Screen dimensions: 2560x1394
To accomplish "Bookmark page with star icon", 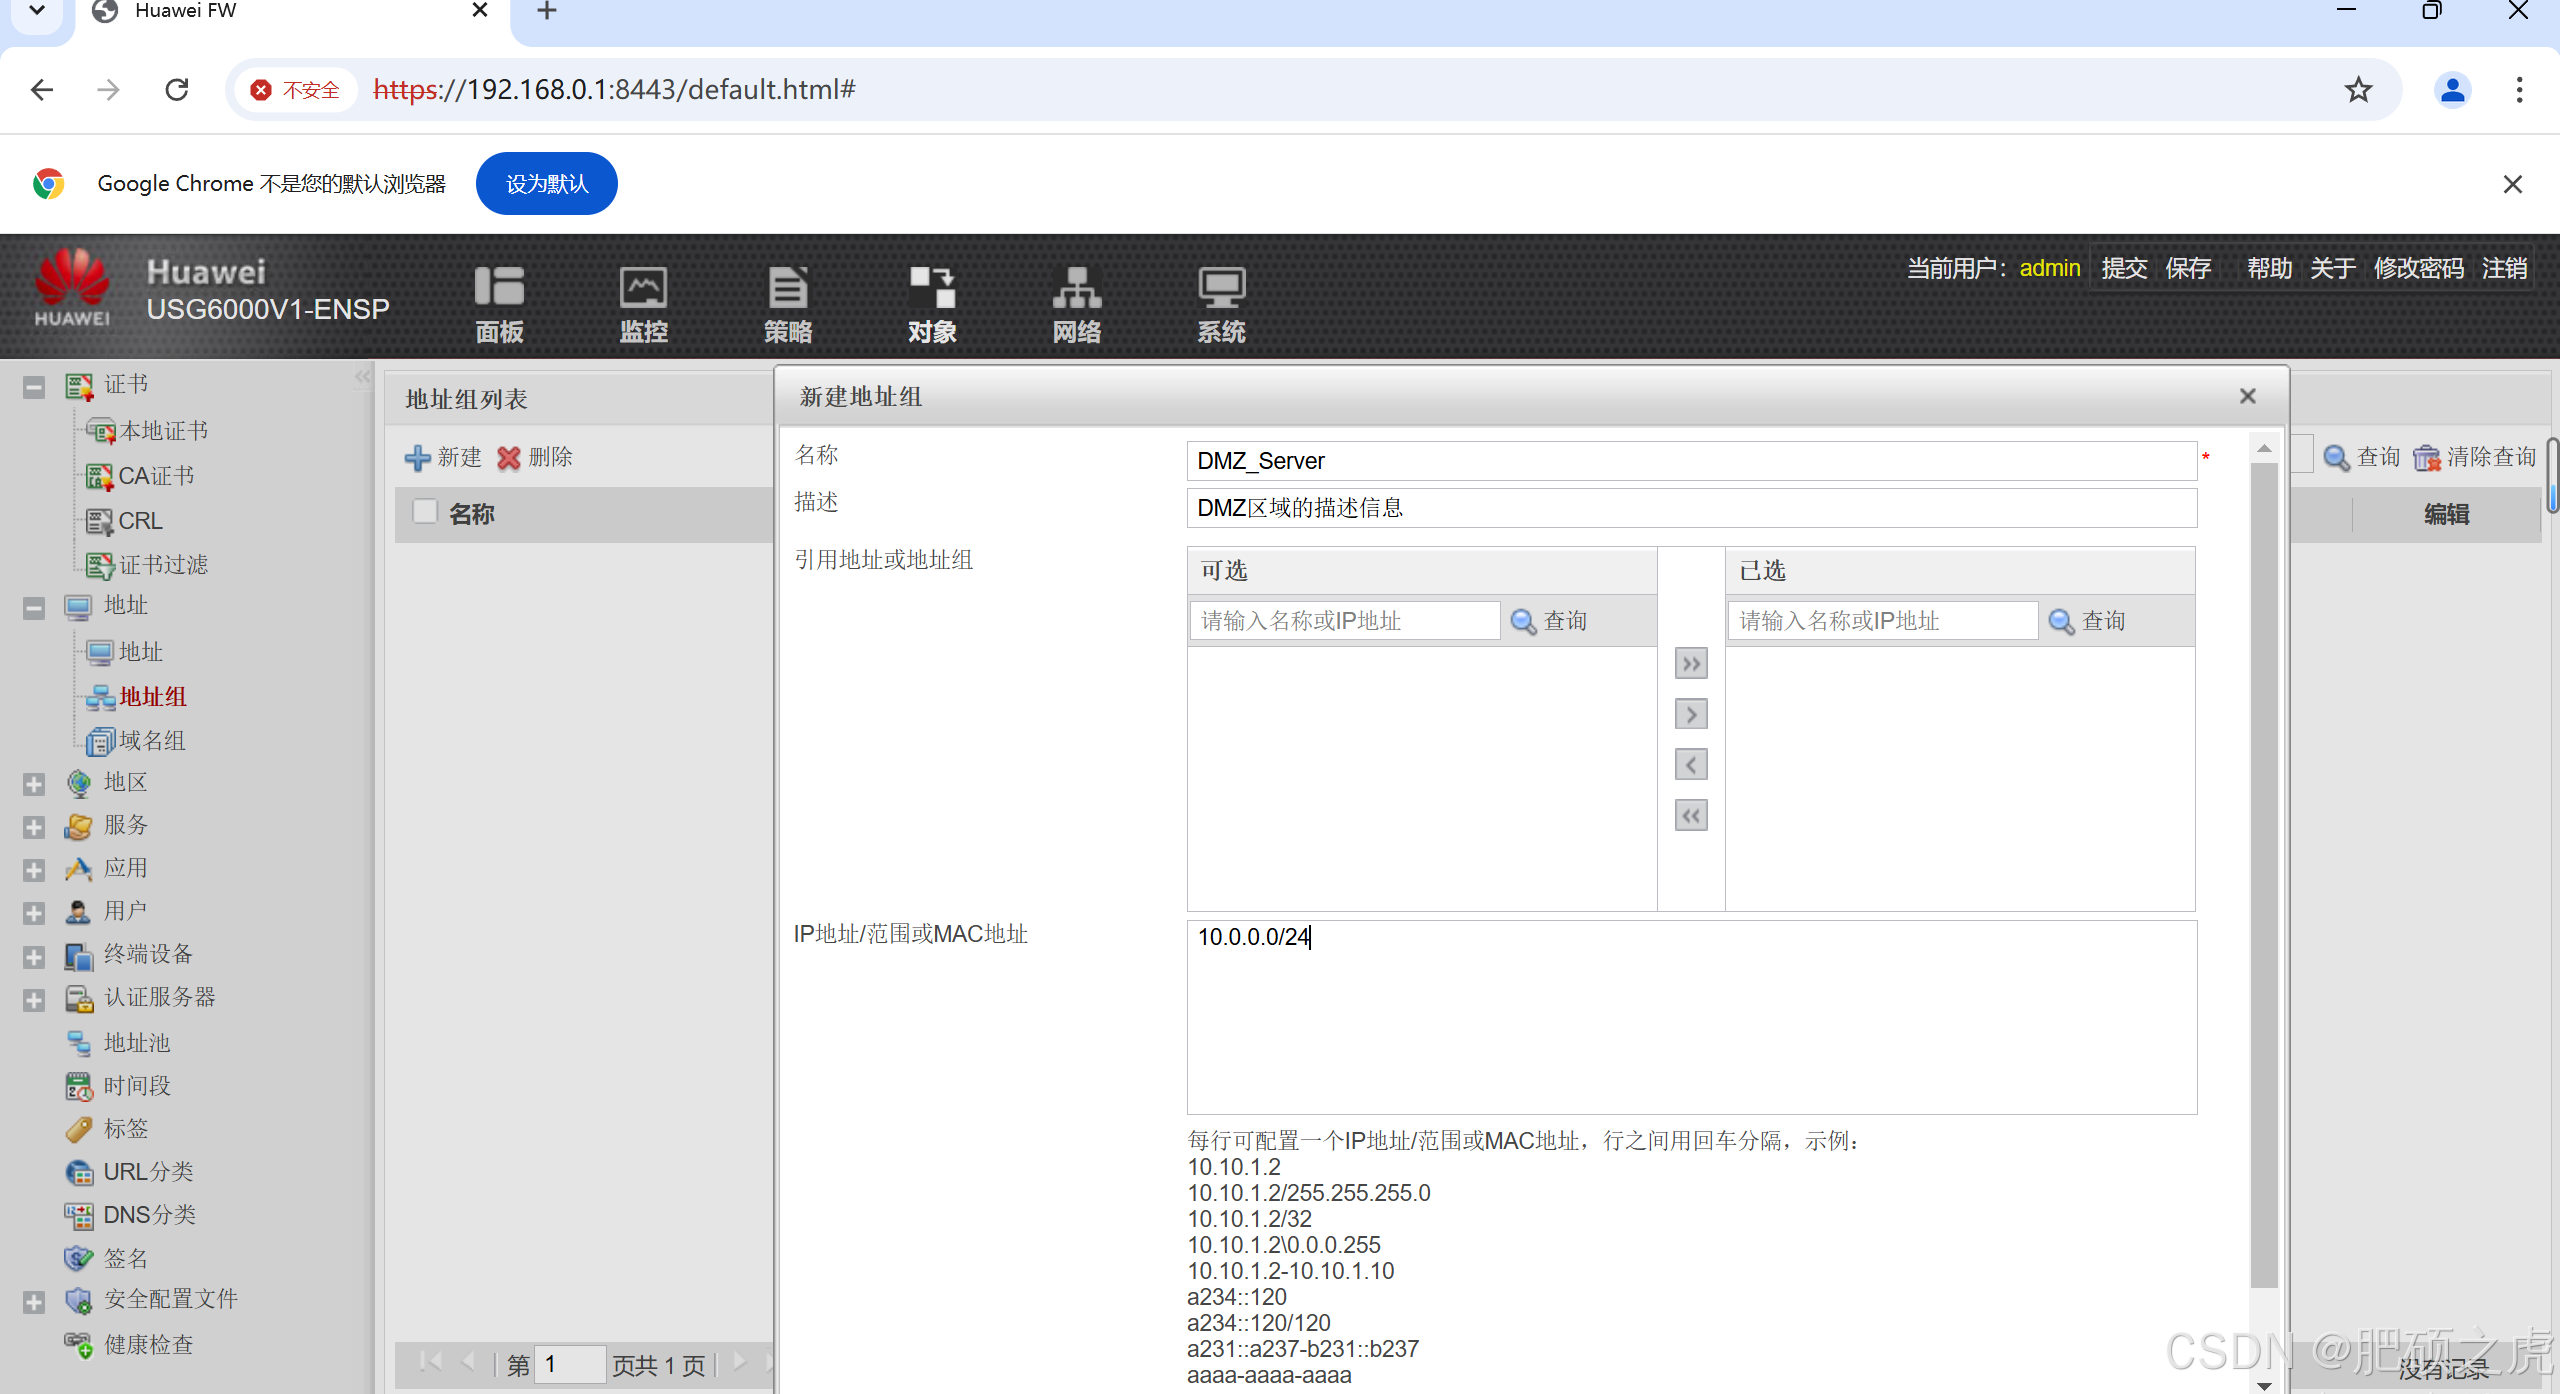I will [2358, 90].
